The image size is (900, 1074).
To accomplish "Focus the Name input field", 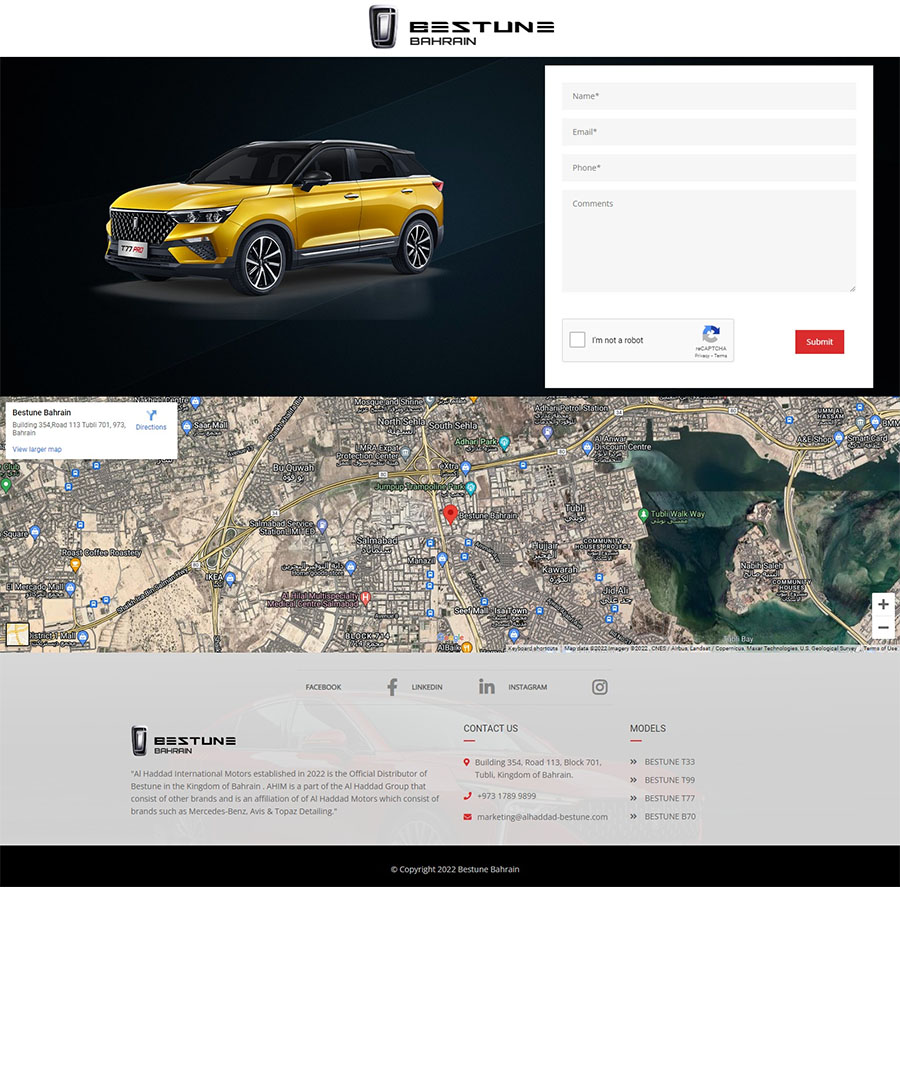I will point(709,97).
